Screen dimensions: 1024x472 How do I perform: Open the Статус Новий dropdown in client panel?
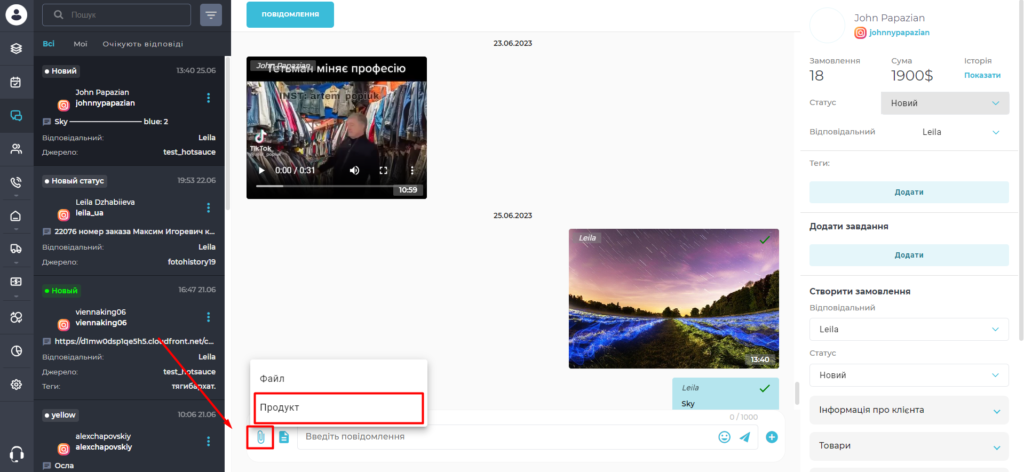tap(944, 103)
